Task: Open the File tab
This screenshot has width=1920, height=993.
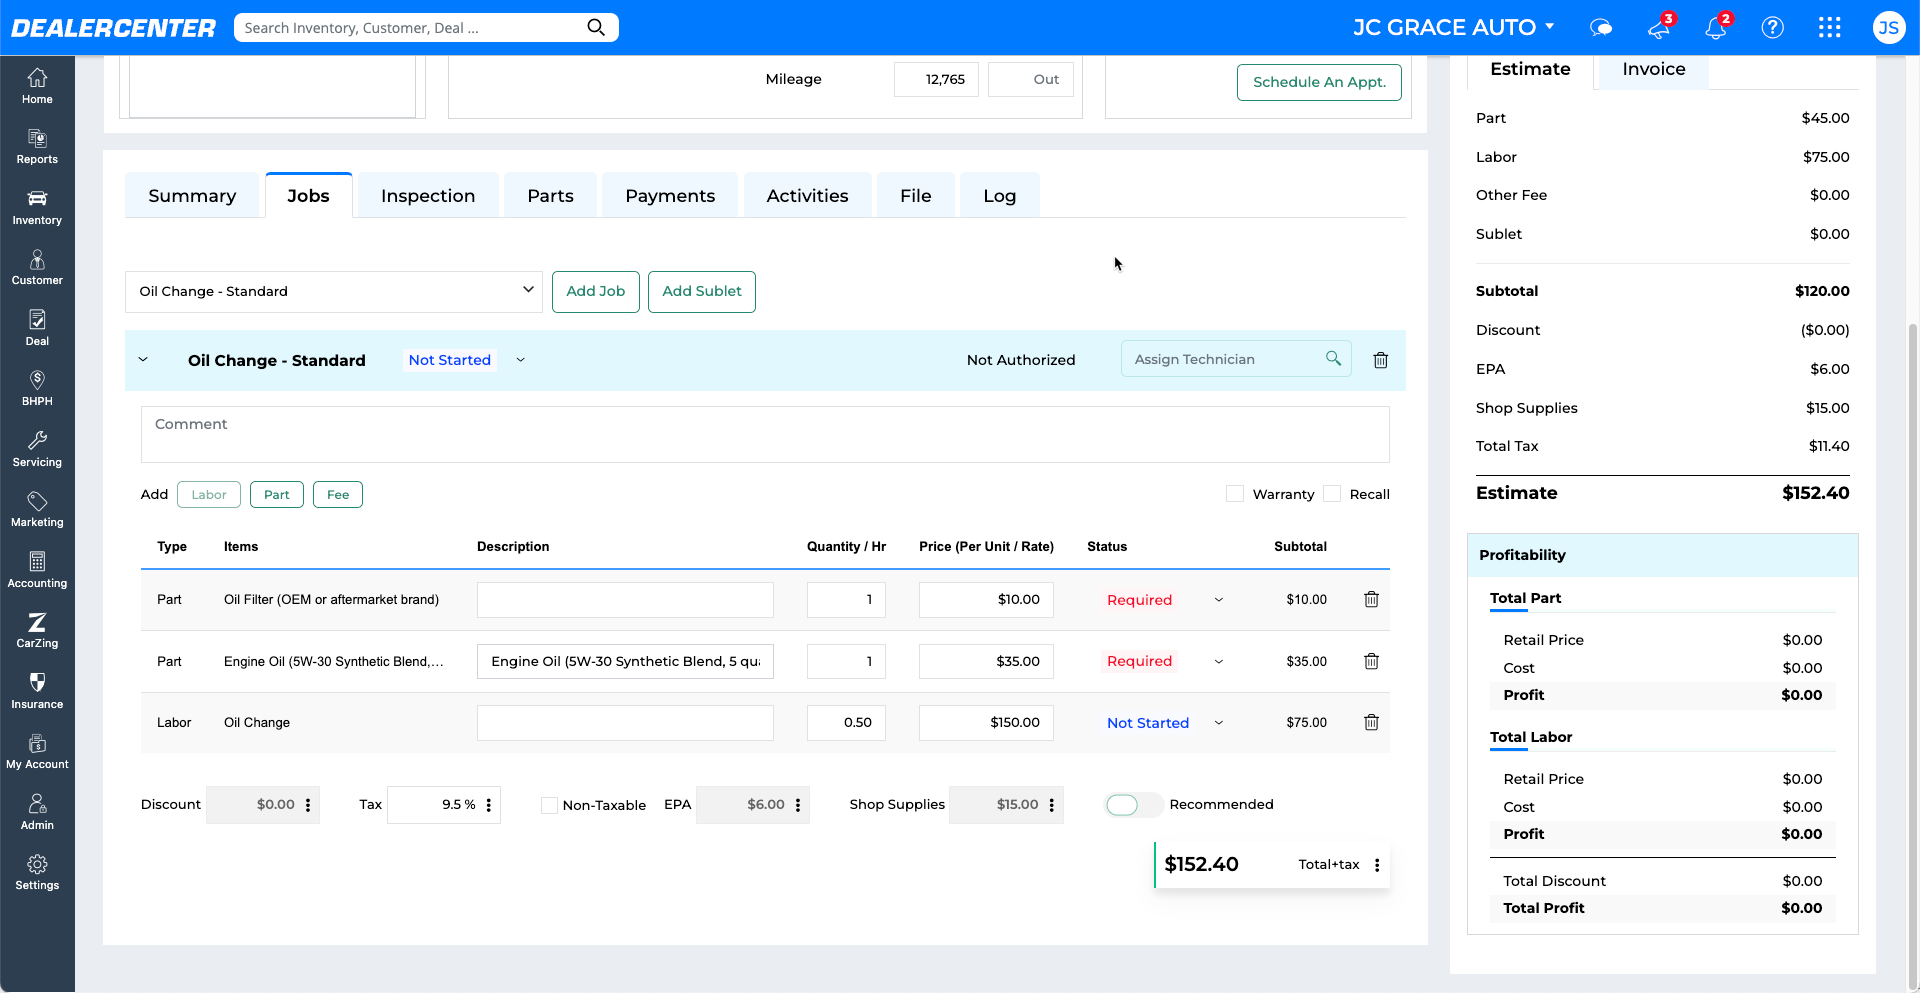Action: coord(916,195)
